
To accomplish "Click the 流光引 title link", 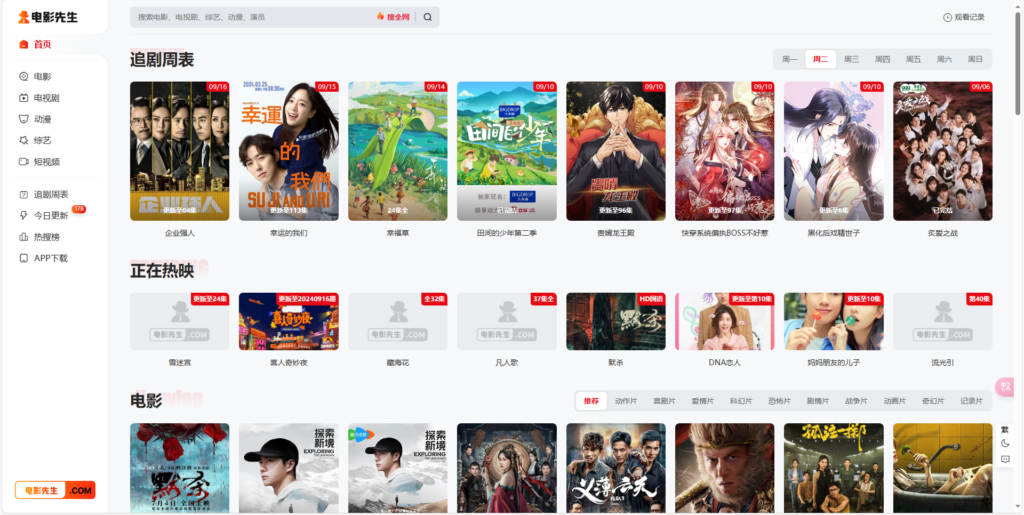I will click(942, 362).
